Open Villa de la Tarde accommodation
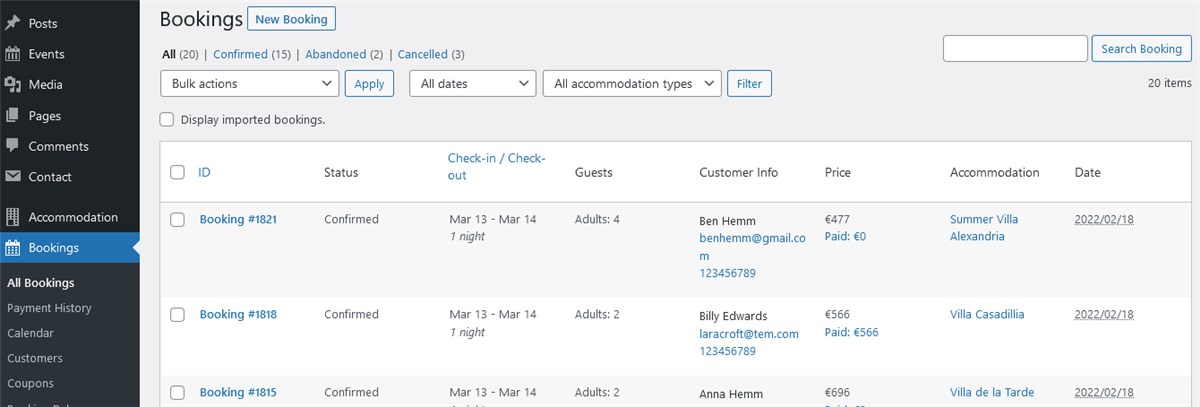1200x407 pixels. pos(992,392)
